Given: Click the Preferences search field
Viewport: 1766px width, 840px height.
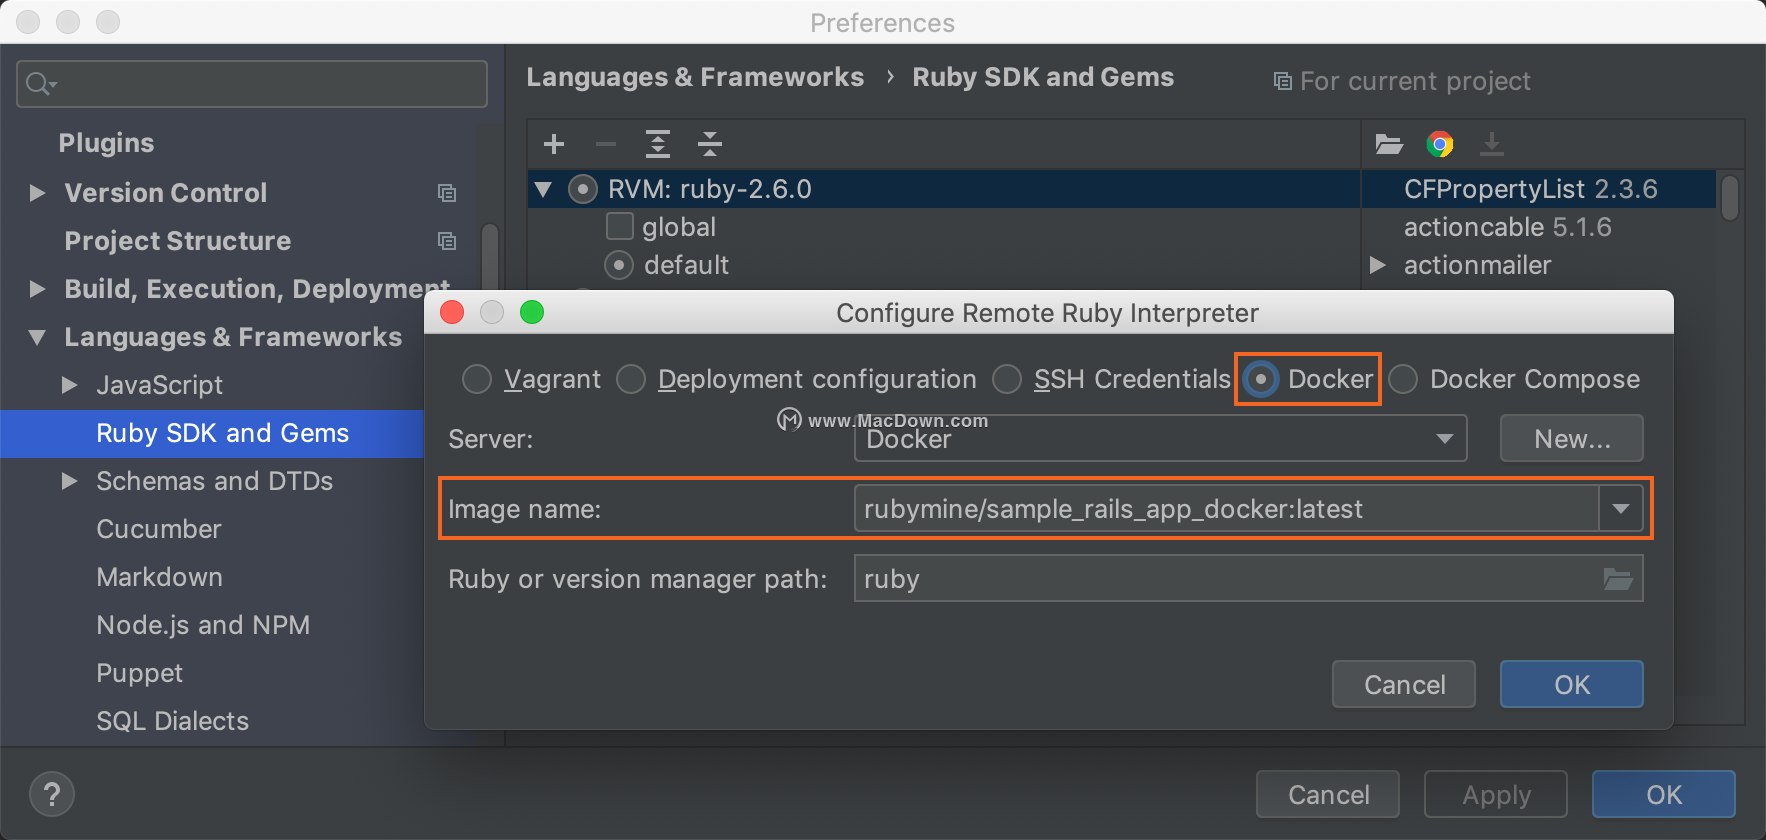Looking at the screenshot, I should (x=252, y=84).
